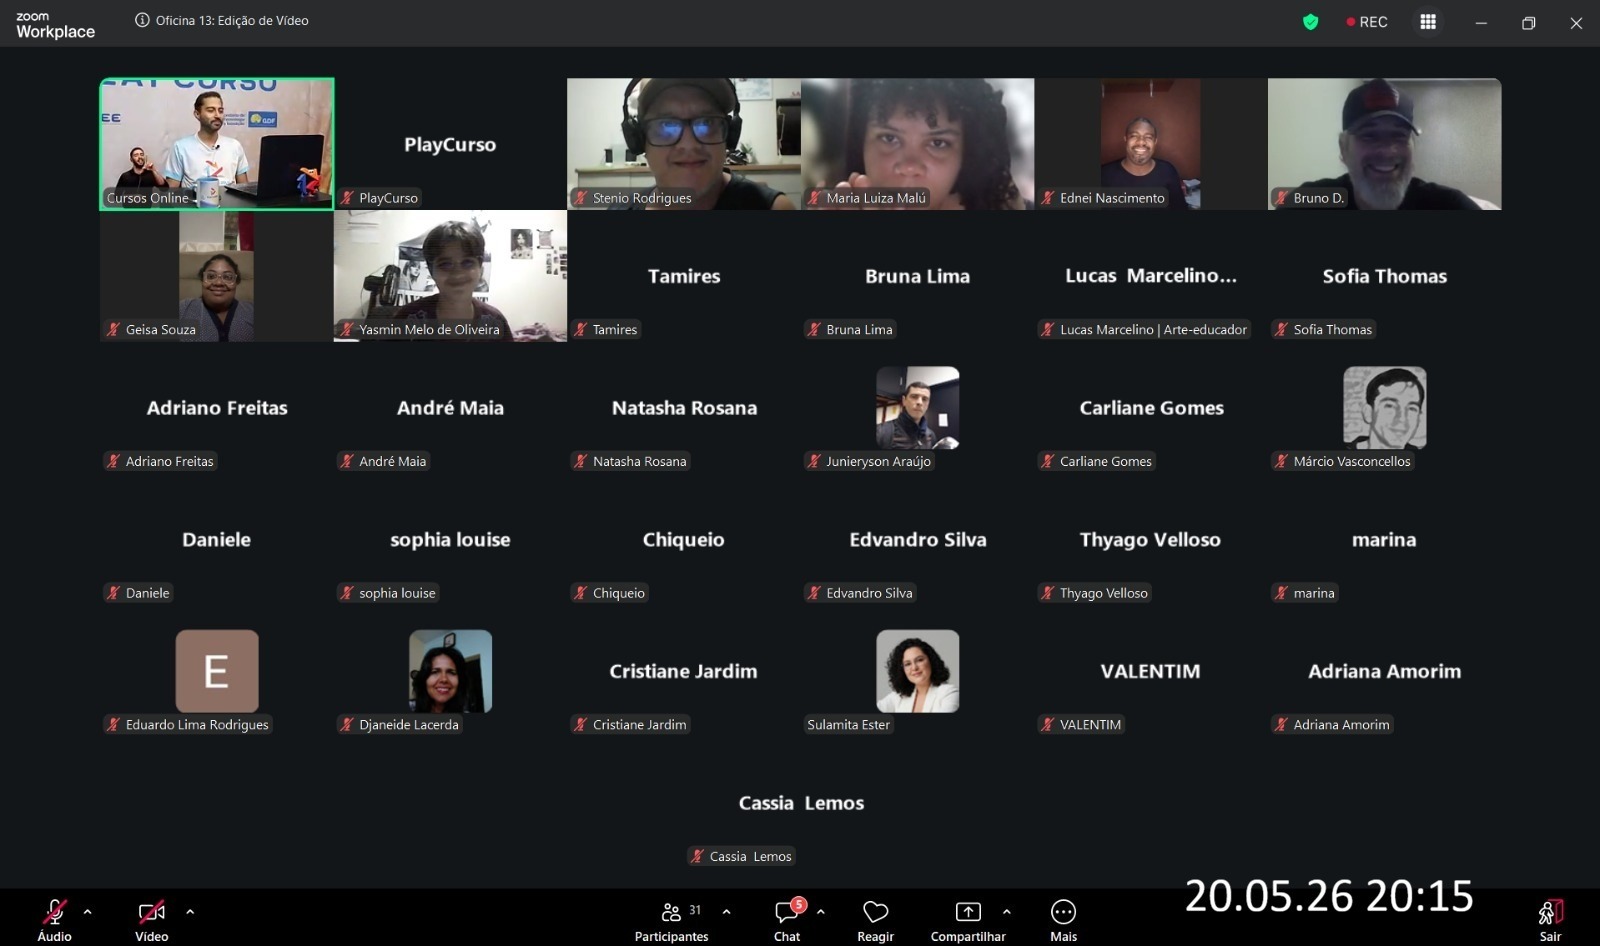Open the Participantes panel

[x=671, y=920]
